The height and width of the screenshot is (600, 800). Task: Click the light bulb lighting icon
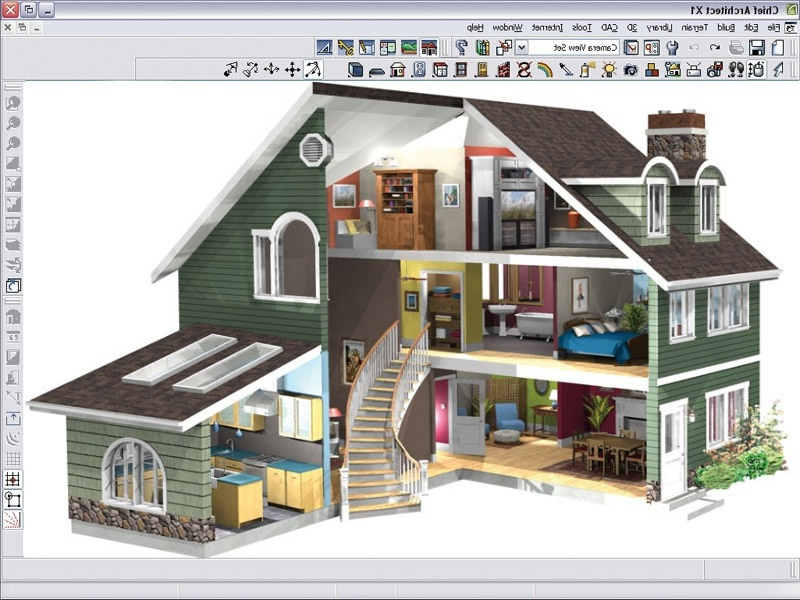pyautogui.click(x=608, y=70)
